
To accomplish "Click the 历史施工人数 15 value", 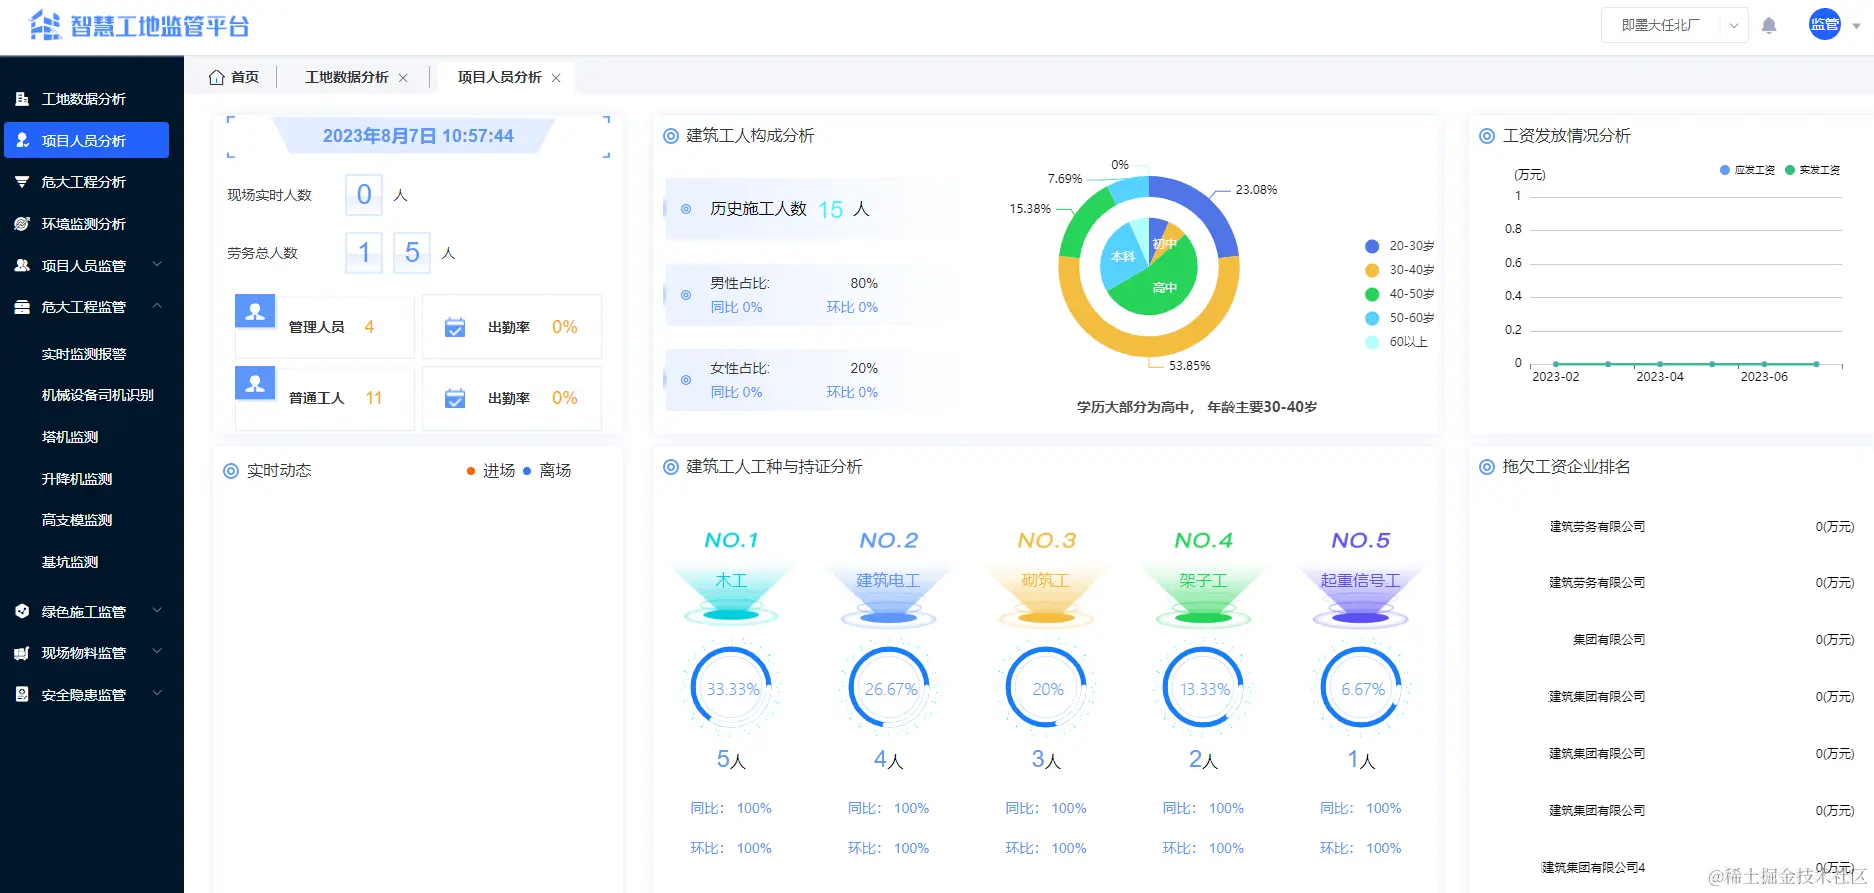I will point(830,209).
